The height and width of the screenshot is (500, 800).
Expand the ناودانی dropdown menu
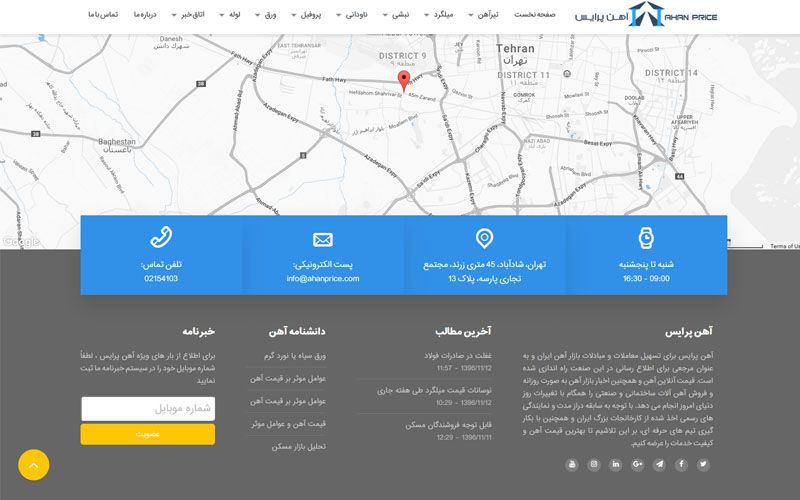point(352,15)
